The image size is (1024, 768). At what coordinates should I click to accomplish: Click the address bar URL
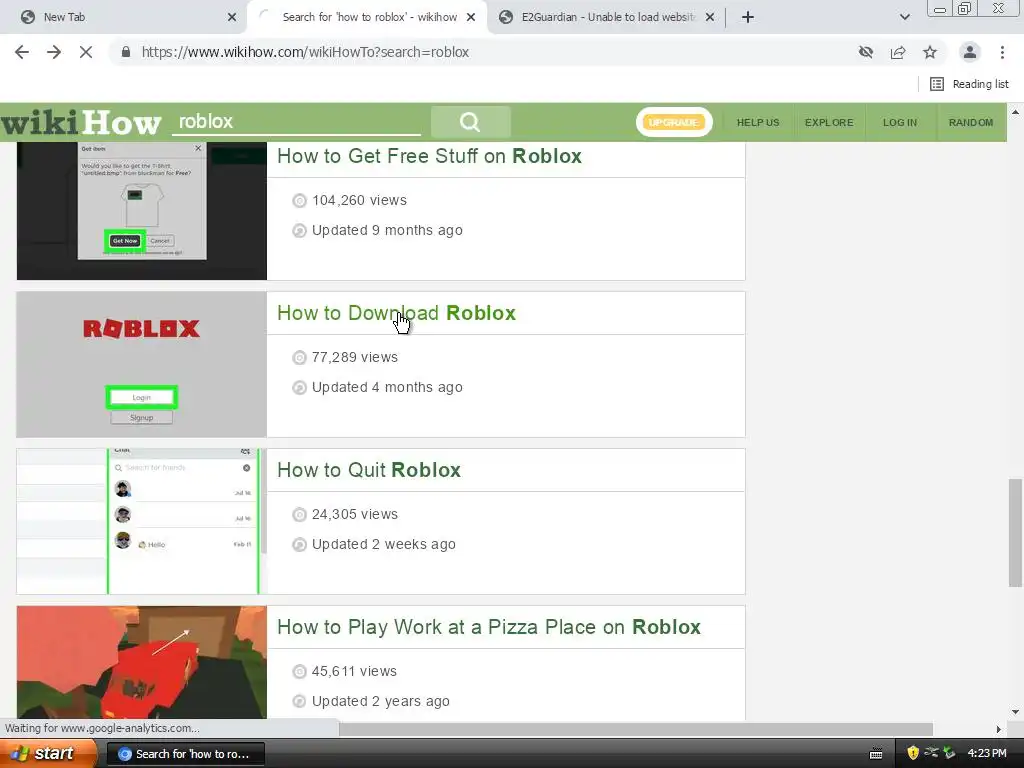pyautogui.click(x=305, y=52)
